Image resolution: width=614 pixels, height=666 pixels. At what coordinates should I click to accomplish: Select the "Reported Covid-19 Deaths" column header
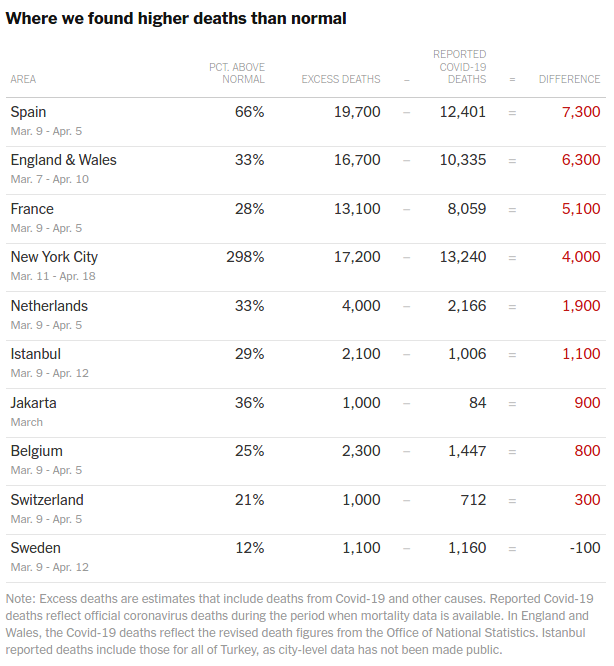[x=459, y=67]
